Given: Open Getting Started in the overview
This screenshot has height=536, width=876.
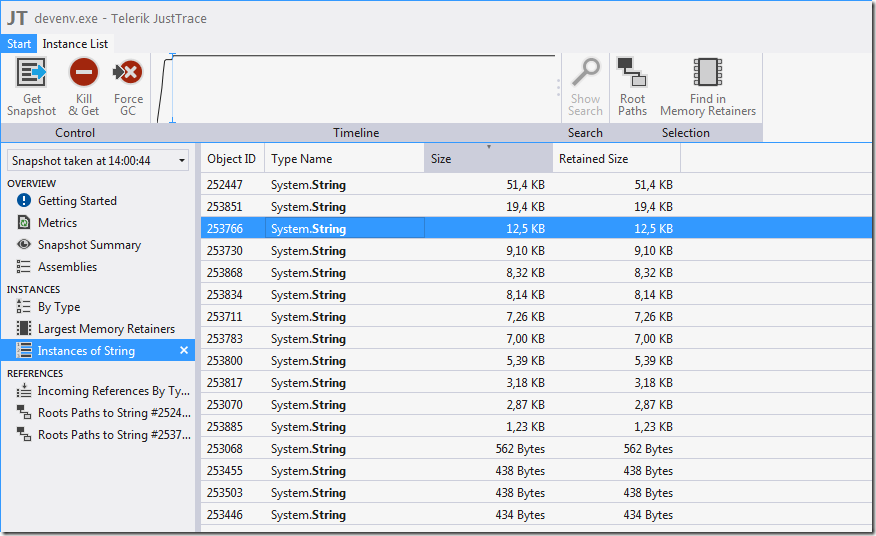Looking at the screenshot, I should point(77,201).
